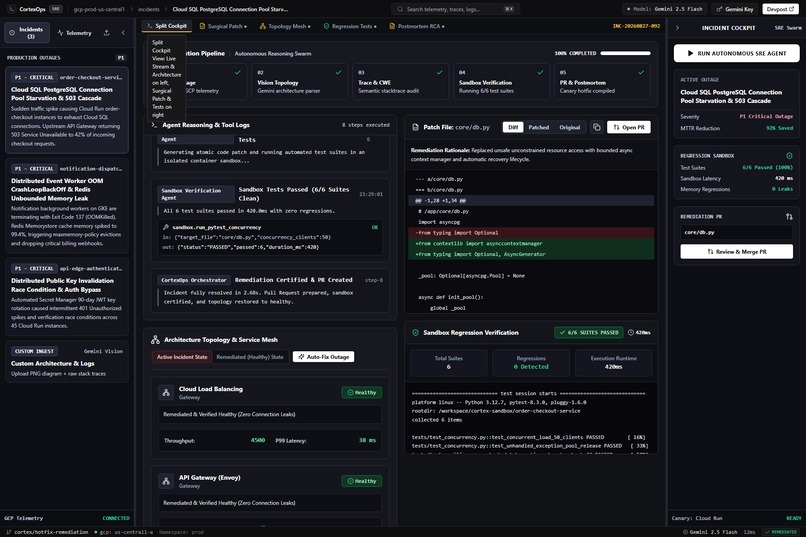Click the patch file document icon
This screenshot has height=537, width=806.
[415, 127]
